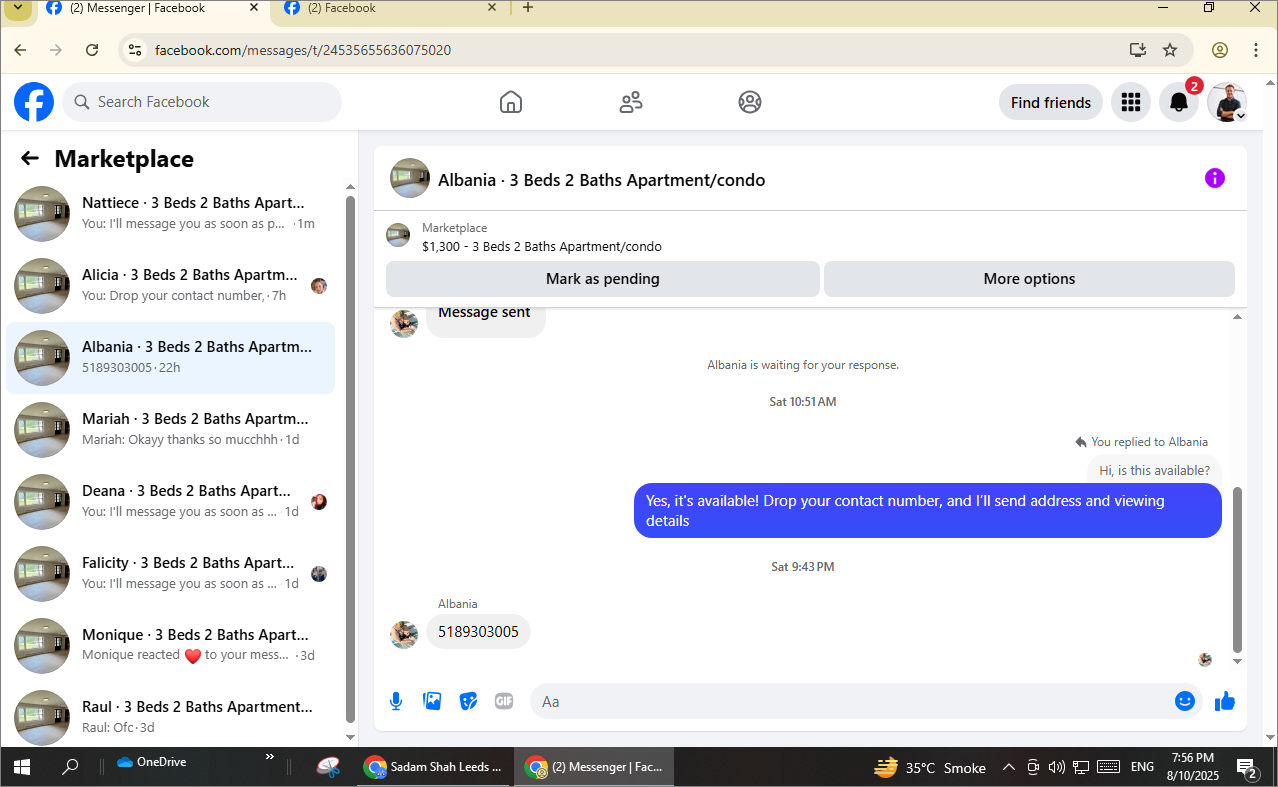Open the tab search dropdown arrow
1278x787 pixels.
[17, 8]
